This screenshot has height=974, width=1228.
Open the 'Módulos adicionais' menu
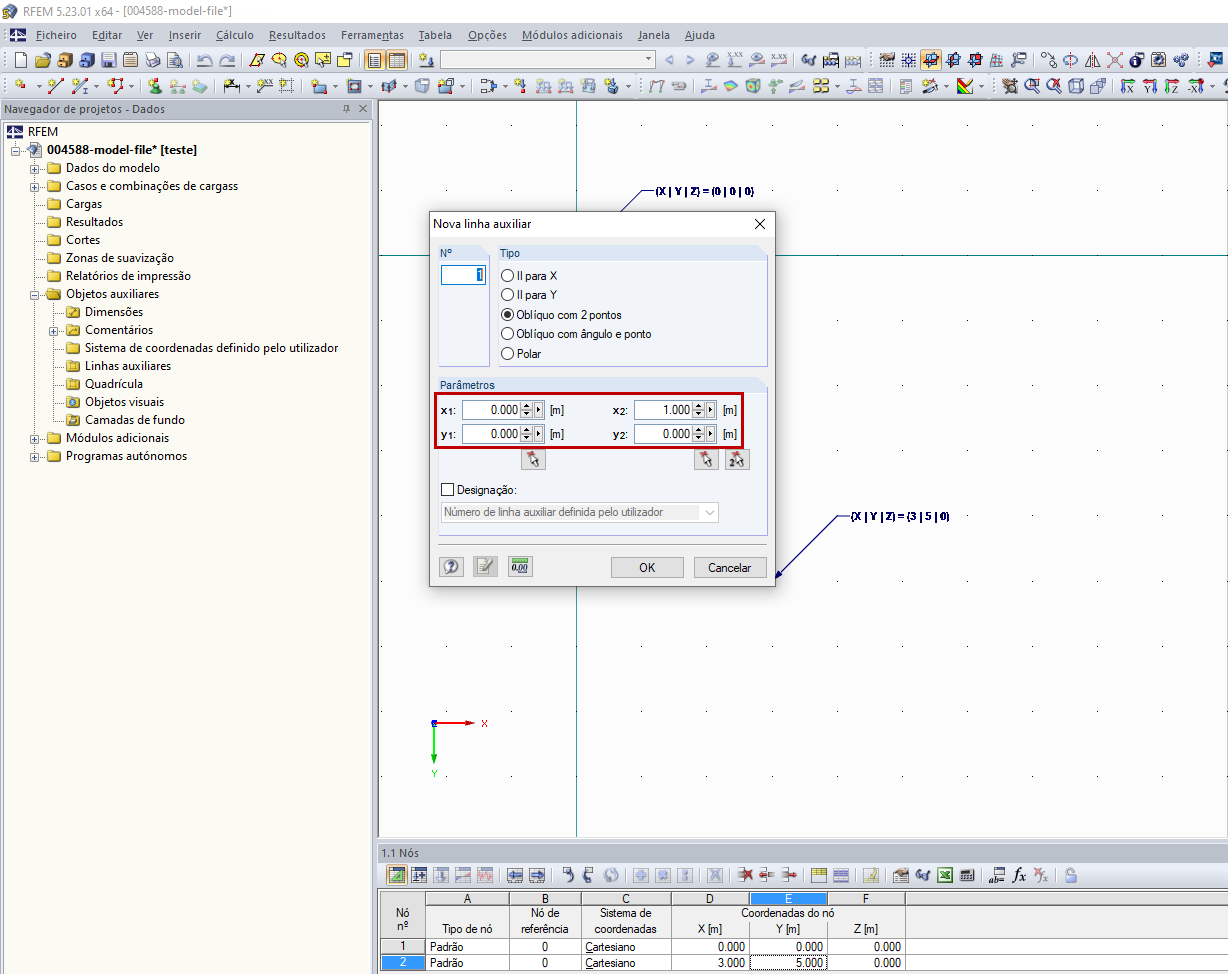click(572, 35)
